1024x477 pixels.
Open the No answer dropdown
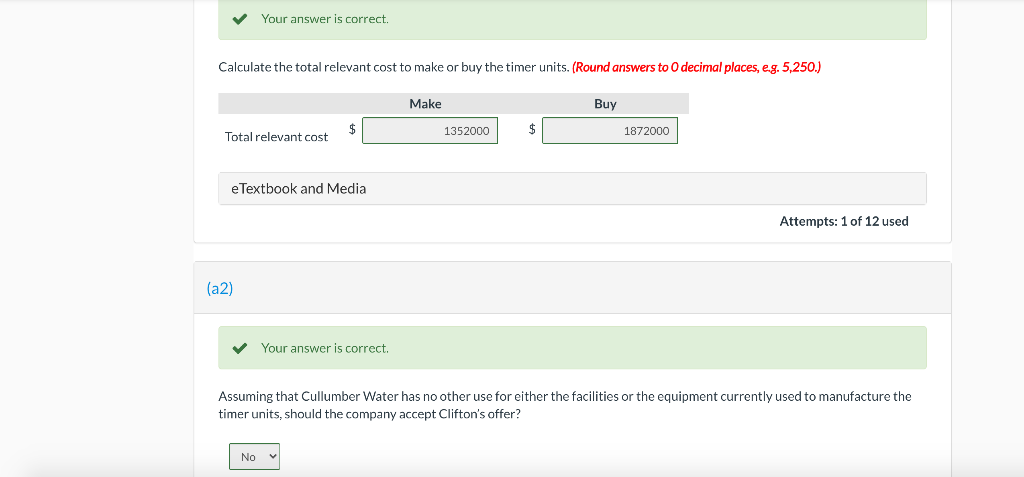[254, 457]
